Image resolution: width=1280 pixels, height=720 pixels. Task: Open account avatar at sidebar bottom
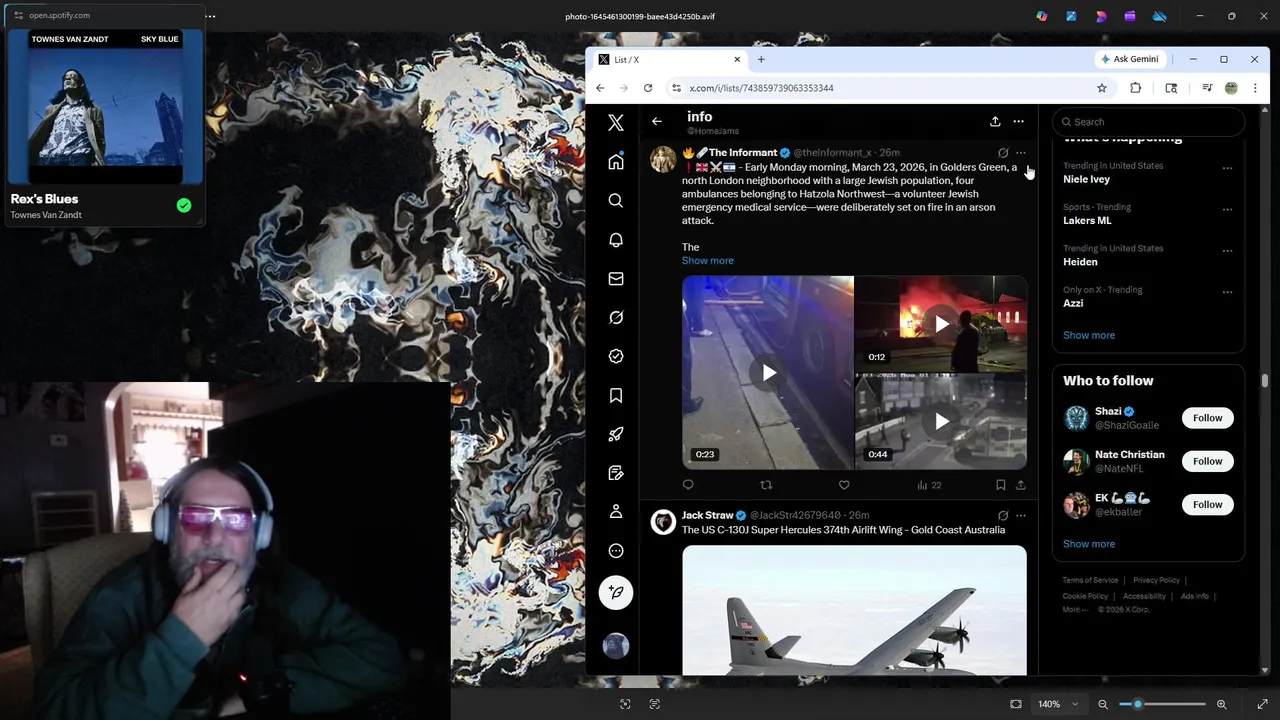click(x=616, y=646)
